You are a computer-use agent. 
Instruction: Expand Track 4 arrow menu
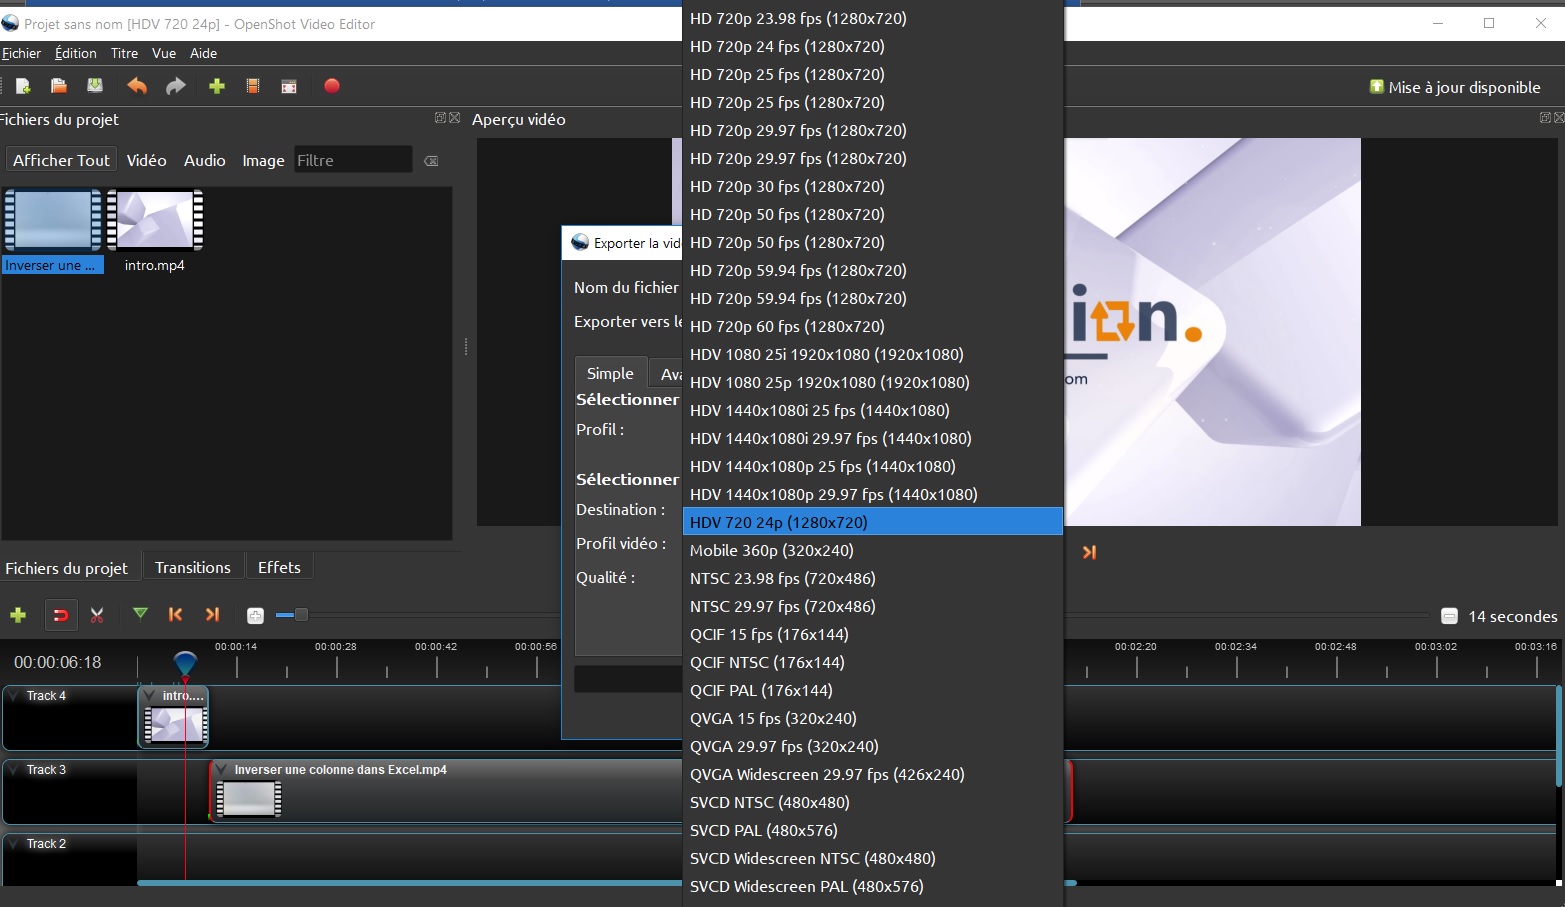[x=14, y=696]
